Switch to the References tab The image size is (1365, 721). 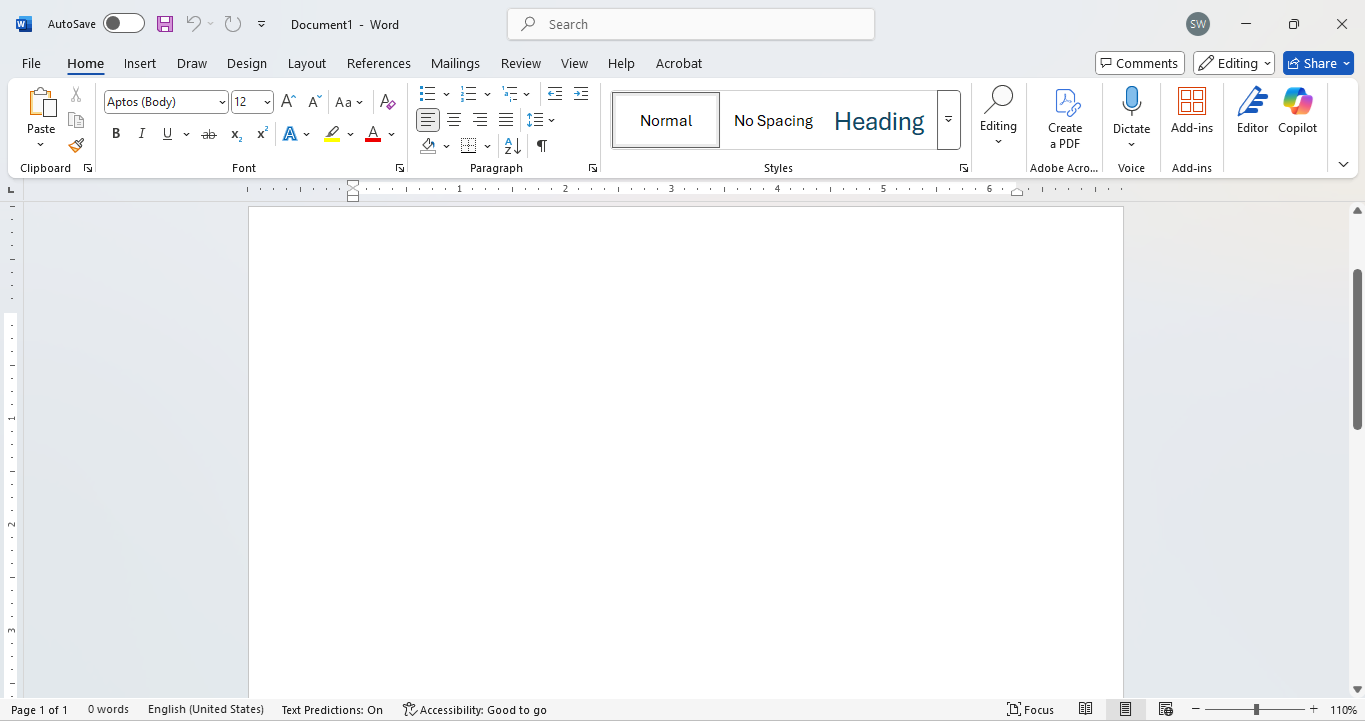[x=378, y=63]
